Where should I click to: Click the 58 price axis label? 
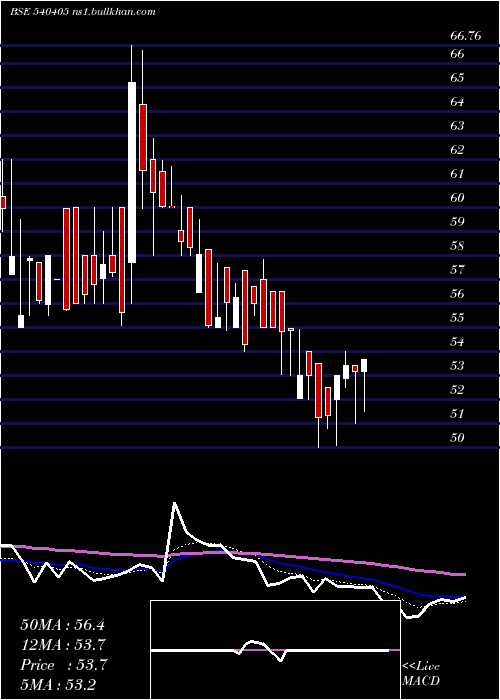(458, 246)
